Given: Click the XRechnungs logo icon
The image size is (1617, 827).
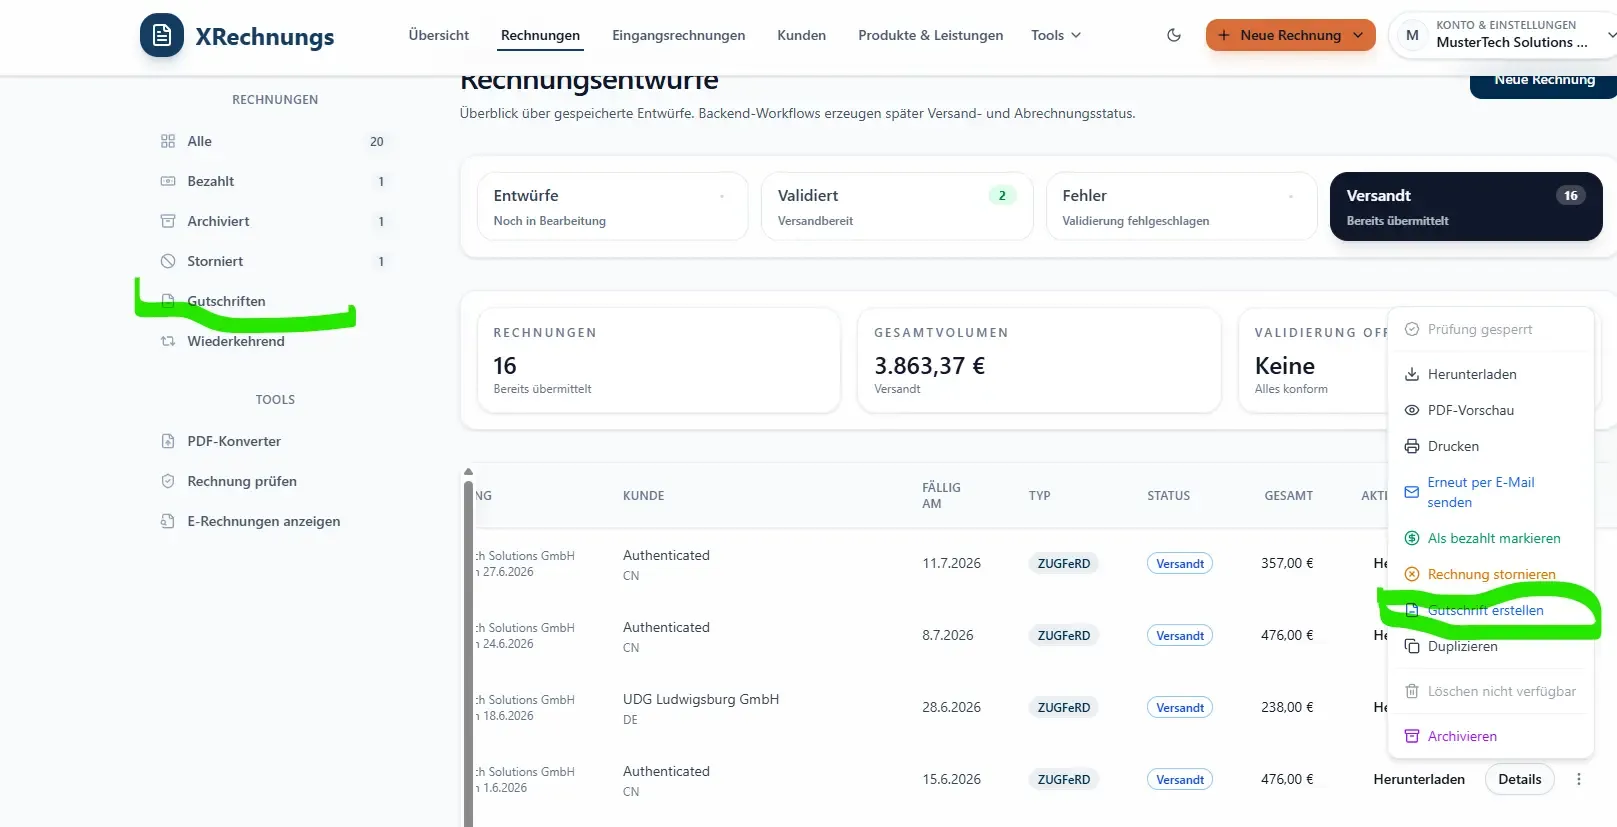Looking at the screenshot, I should (x=162, y=36).
